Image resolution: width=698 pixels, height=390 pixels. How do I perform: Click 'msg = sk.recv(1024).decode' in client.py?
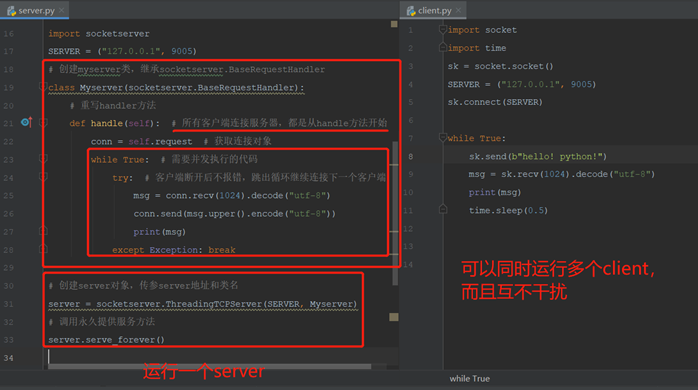[x=562, y=175]
